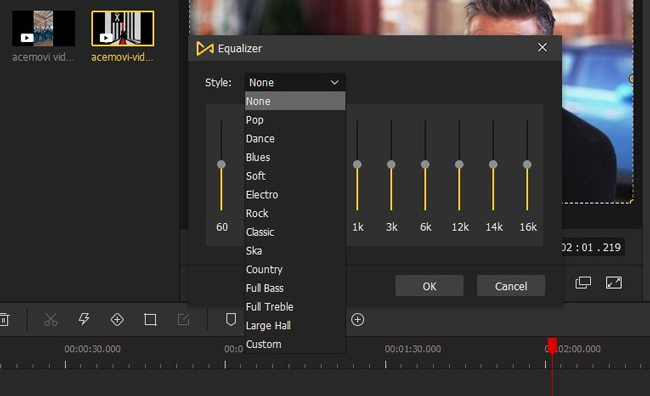This screenshot has height=396, width=650.
Task: Choose the Dance equalizer style
Action: pos(295,138)
